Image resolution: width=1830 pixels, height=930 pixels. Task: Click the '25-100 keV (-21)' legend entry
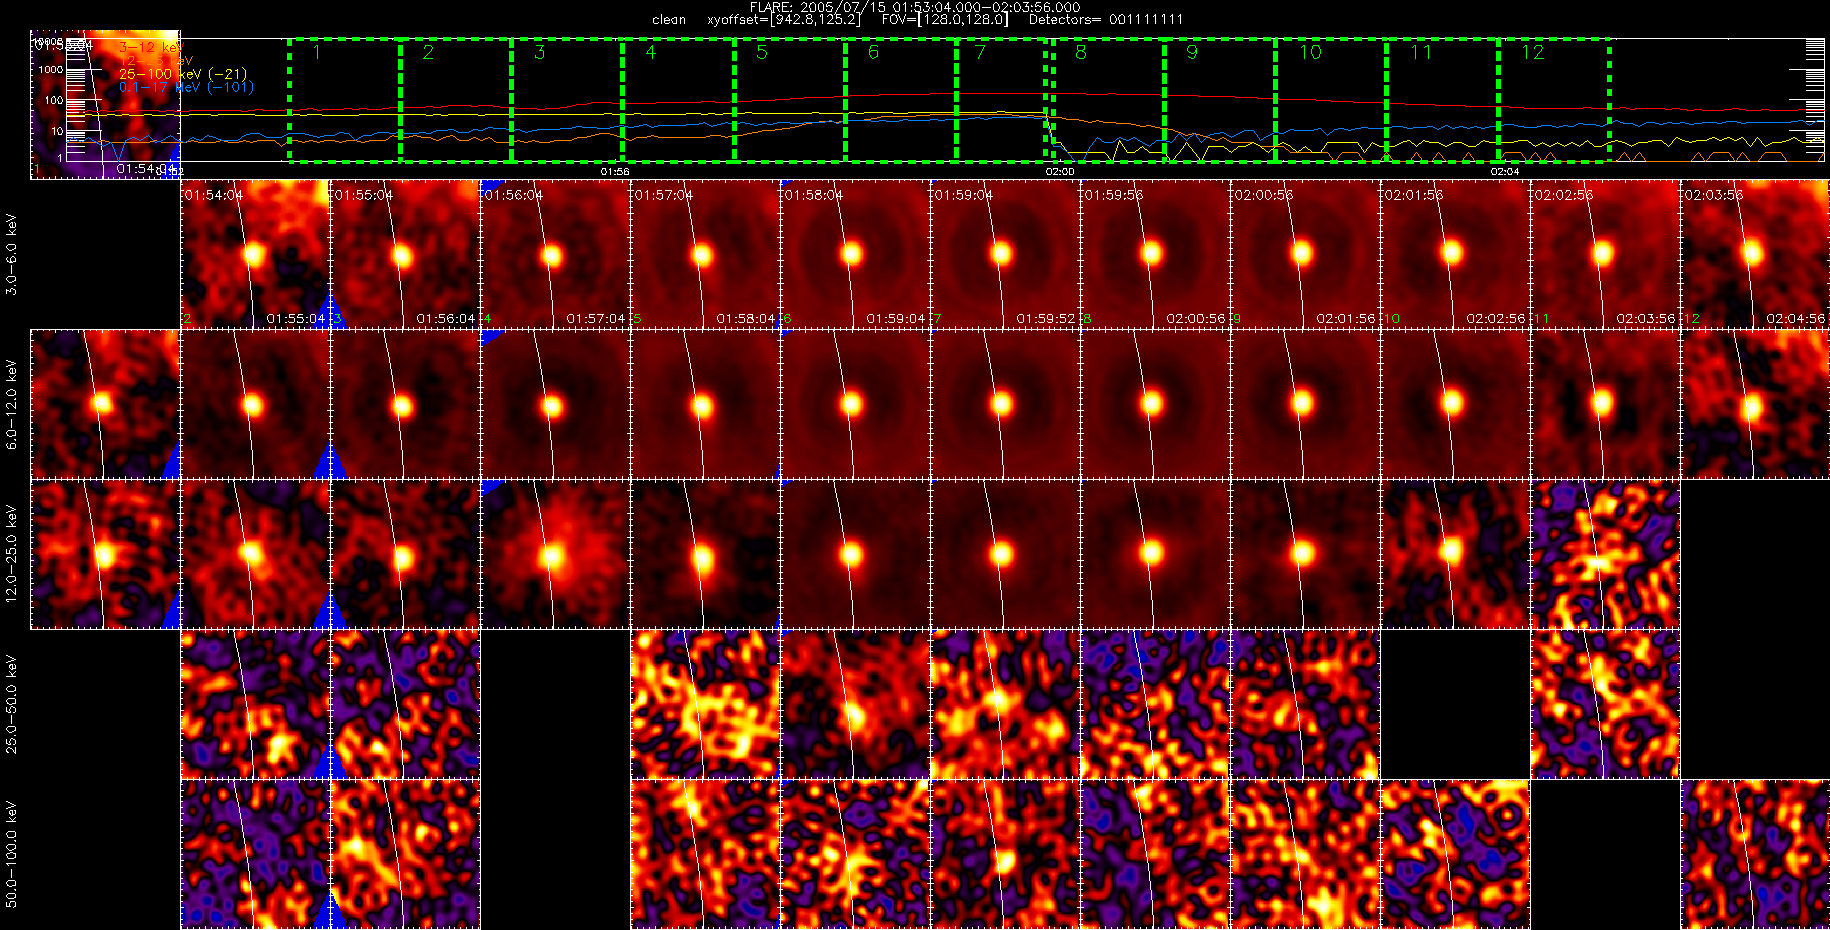click(183, 74)
